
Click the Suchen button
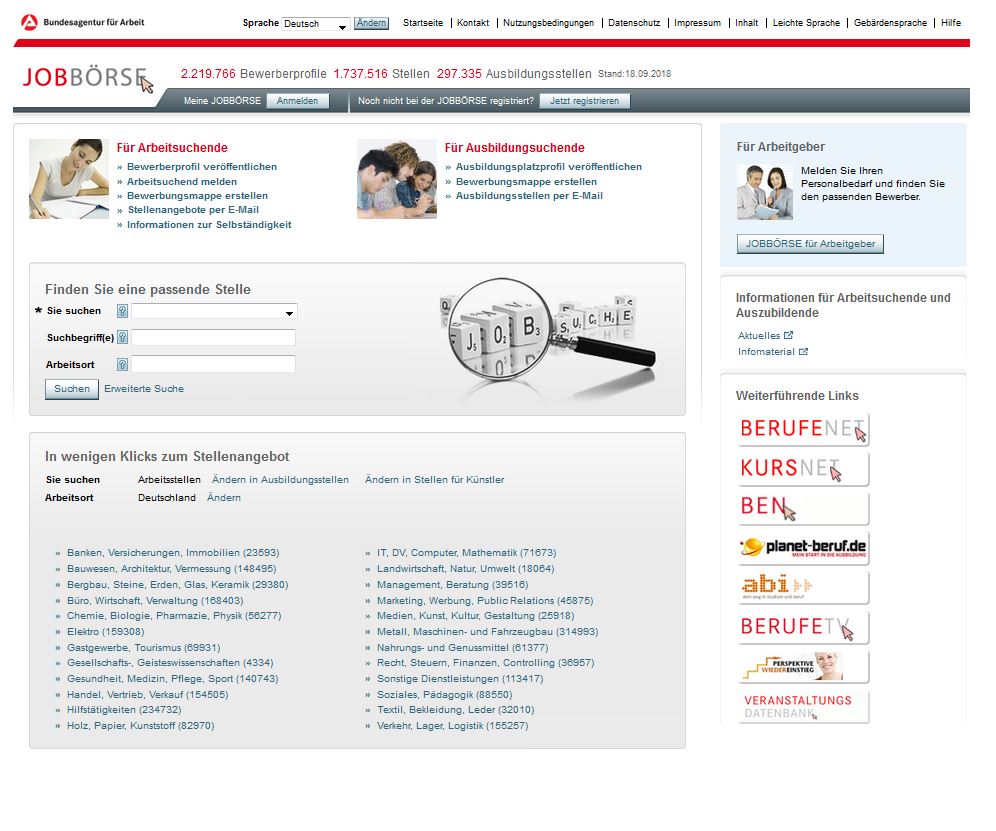click(72, 389)
